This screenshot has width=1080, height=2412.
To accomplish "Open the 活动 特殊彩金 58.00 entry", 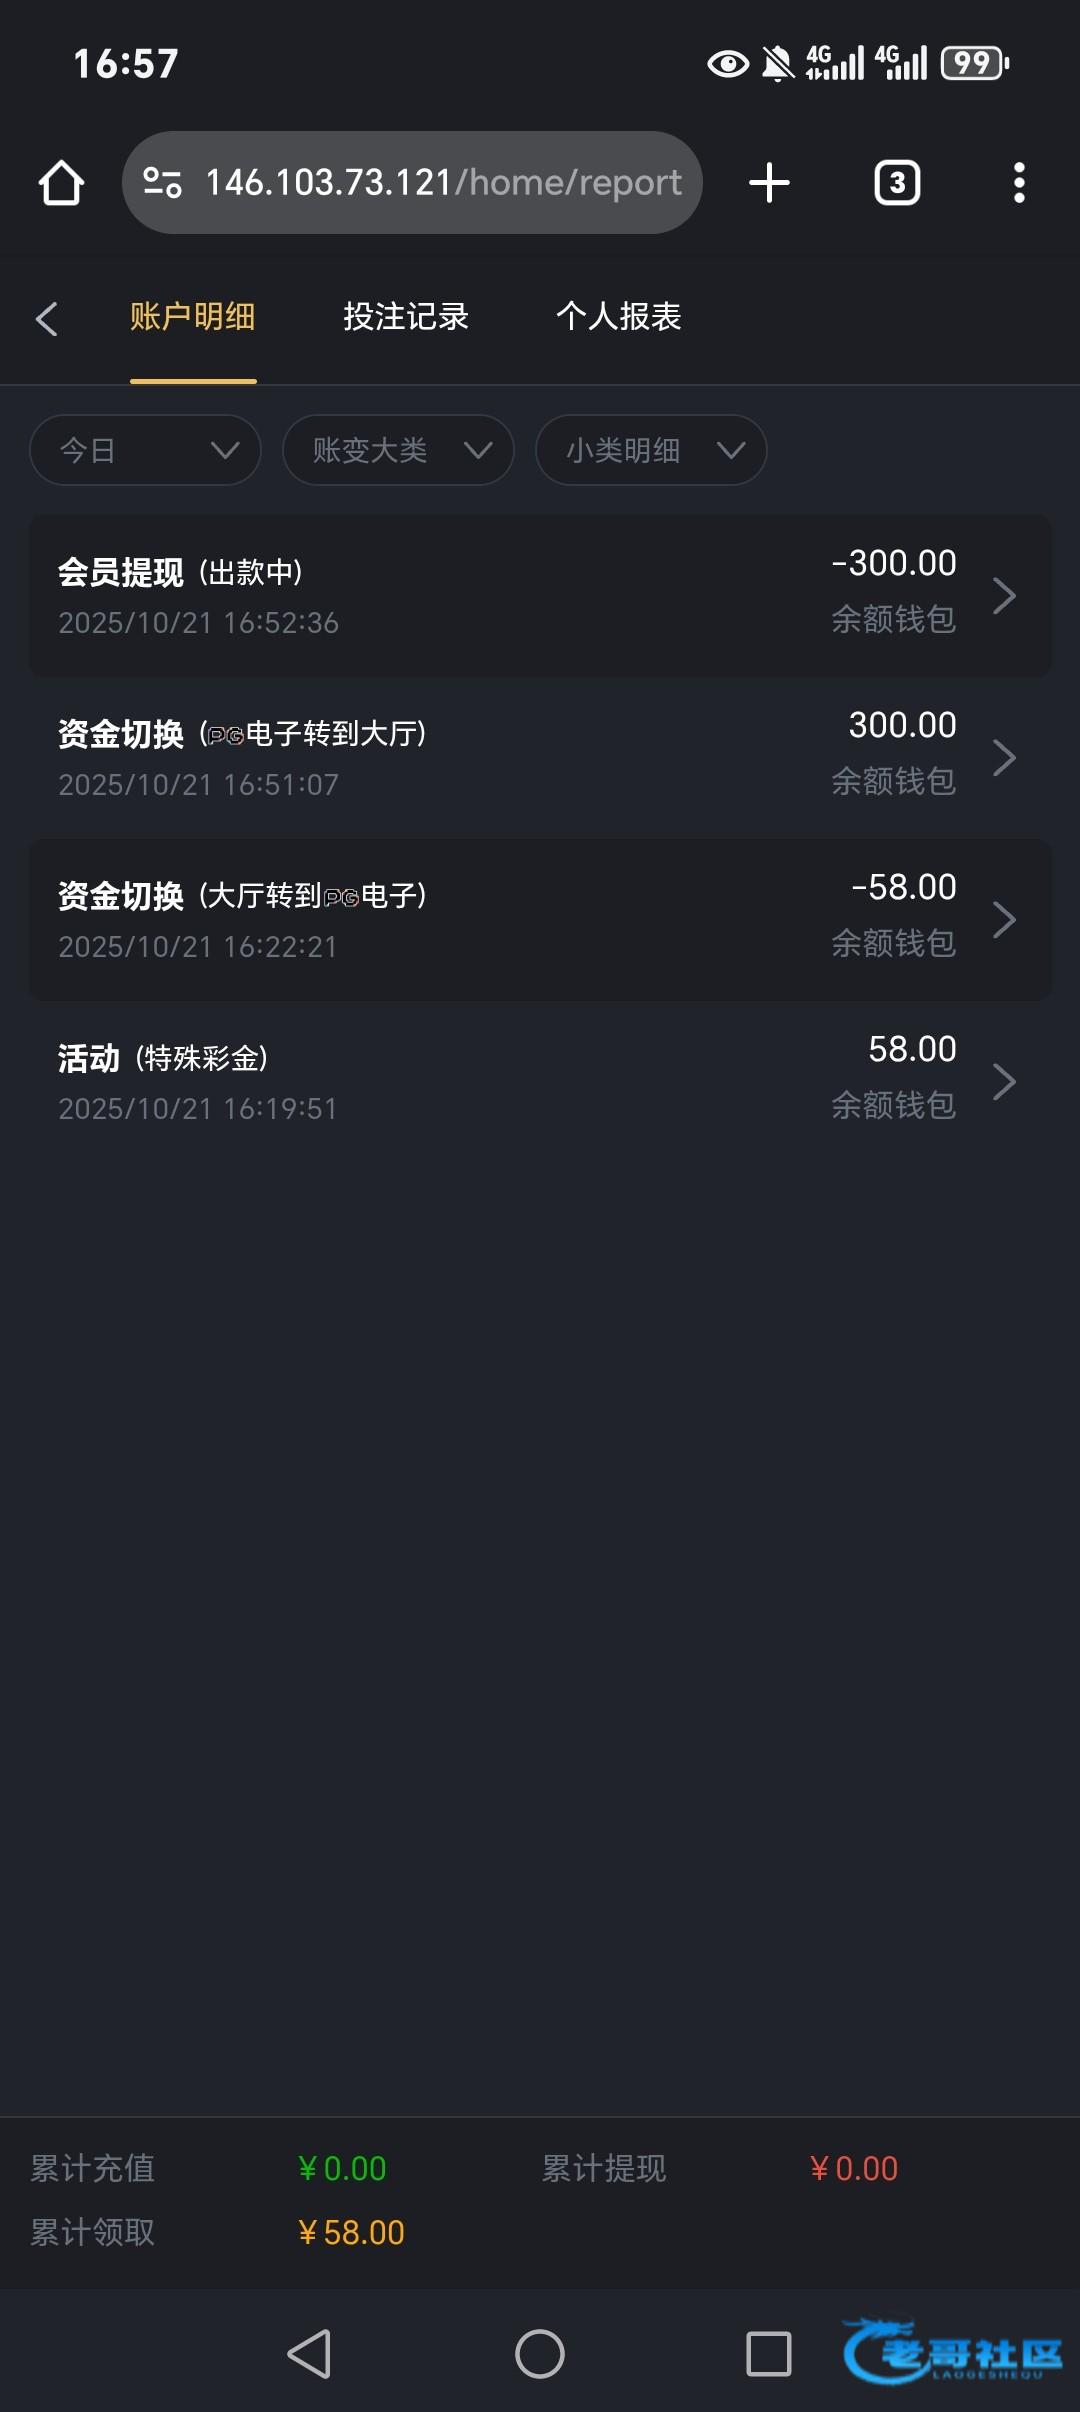I will [x=540, y=1082].
